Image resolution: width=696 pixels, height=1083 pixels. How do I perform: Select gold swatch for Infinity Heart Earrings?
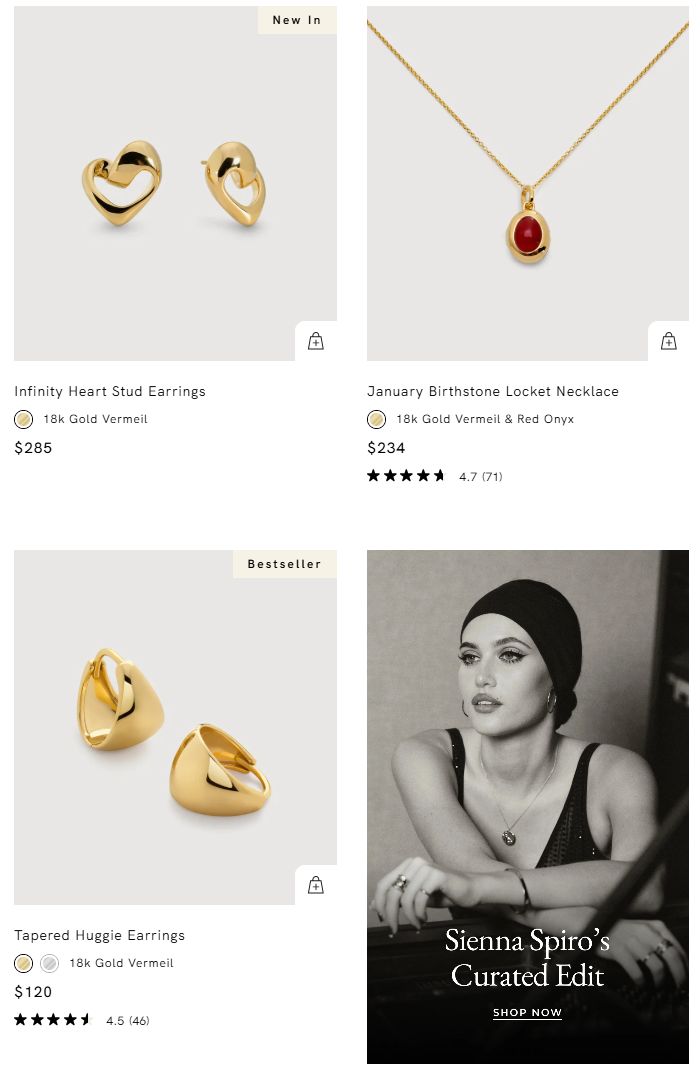tap(24, 420)
